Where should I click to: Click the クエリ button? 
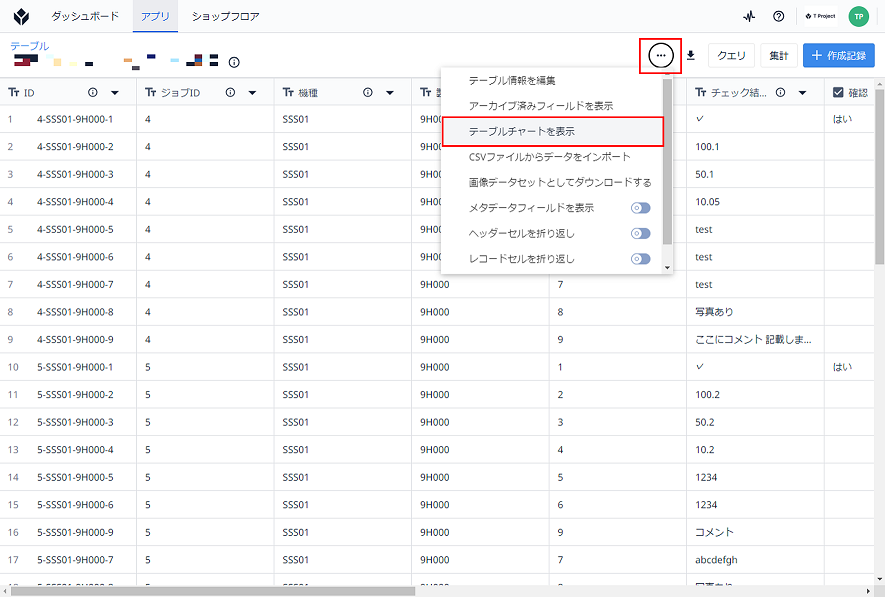[x=731, y=55]
